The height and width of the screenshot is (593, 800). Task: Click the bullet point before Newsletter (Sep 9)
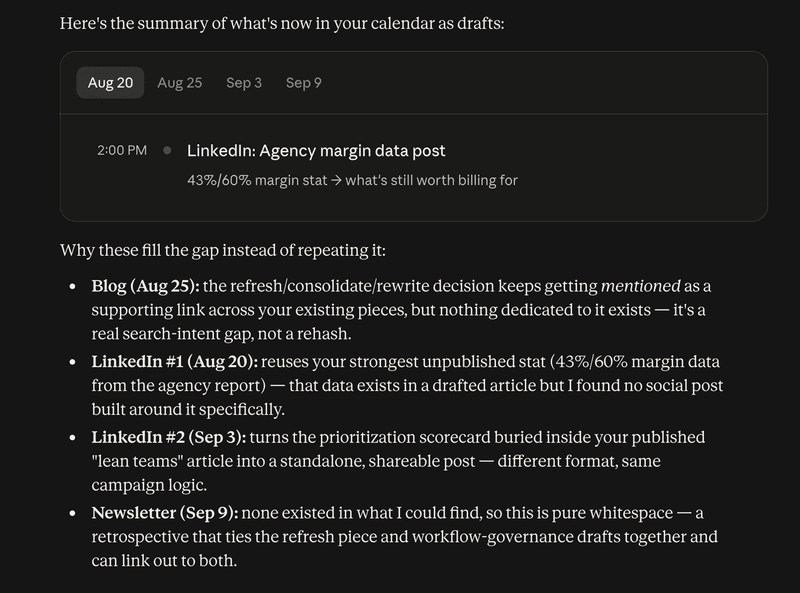click(72, 513)
